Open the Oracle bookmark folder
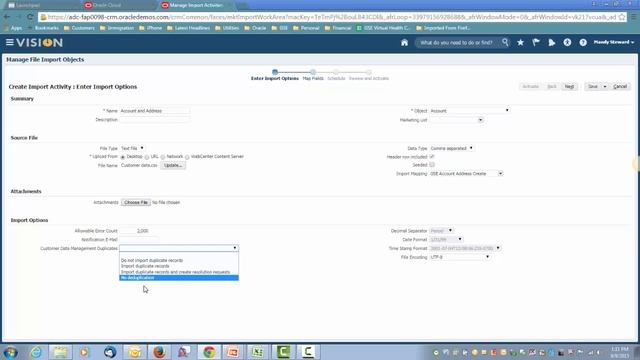 click(x=256, y=28)
